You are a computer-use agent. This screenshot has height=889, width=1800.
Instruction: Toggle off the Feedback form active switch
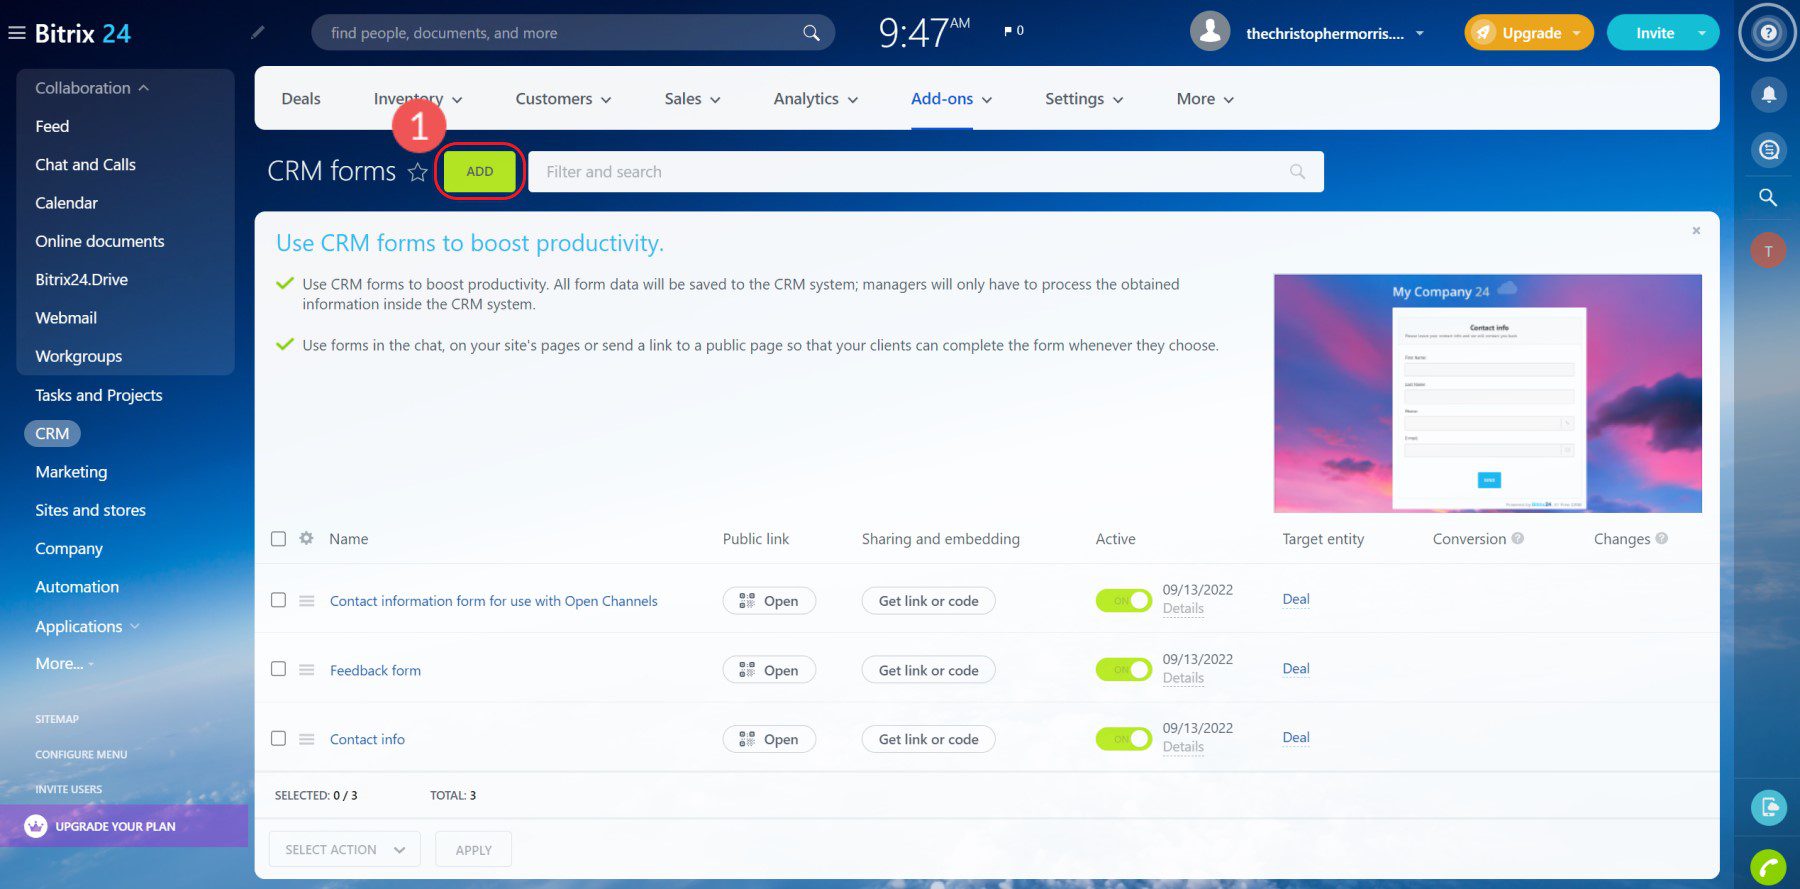1123,669
